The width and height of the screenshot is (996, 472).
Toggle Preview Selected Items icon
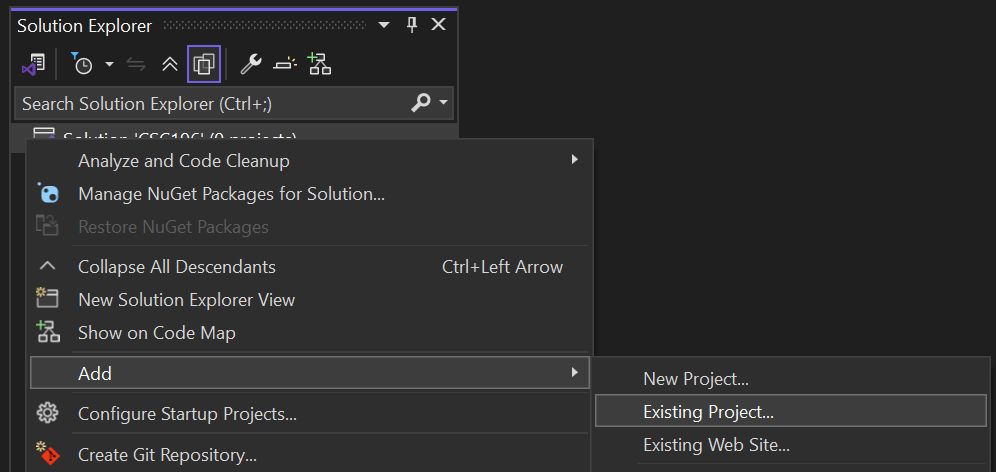pyautogui.click(x=285, y=64)
